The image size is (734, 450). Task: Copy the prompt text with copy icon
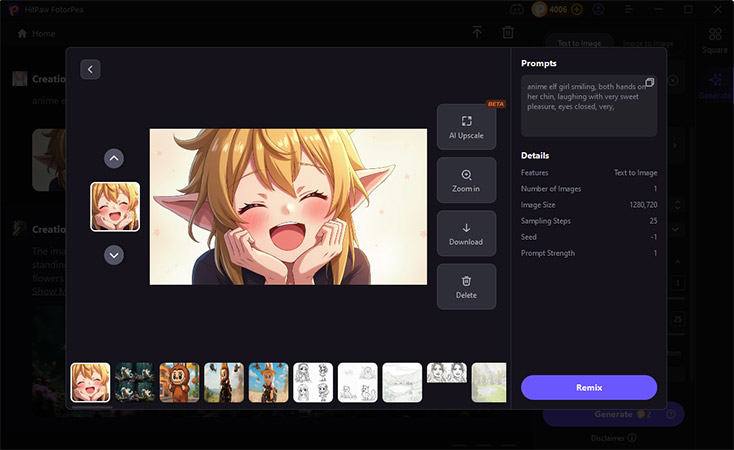point(649,82)
